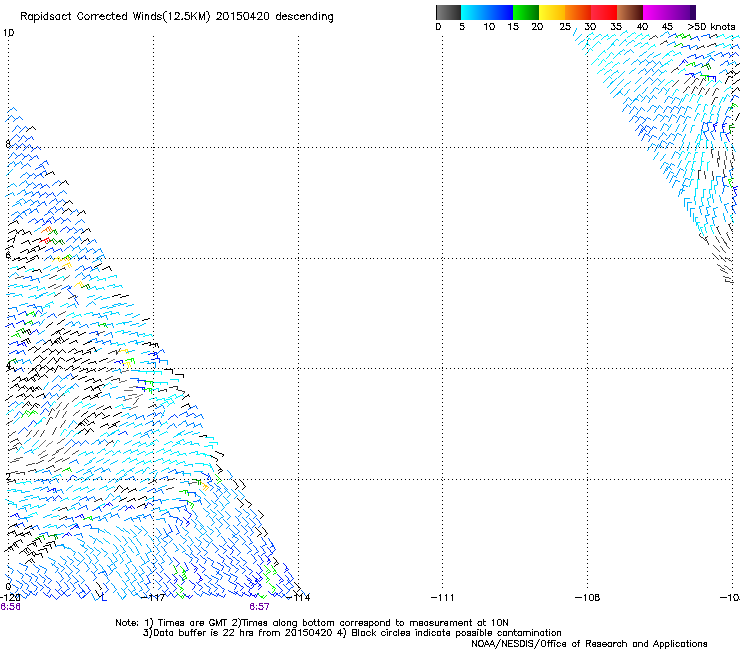740x650 pixels.
Task: Click the longitude label '-117'
Action: (154, 598)
